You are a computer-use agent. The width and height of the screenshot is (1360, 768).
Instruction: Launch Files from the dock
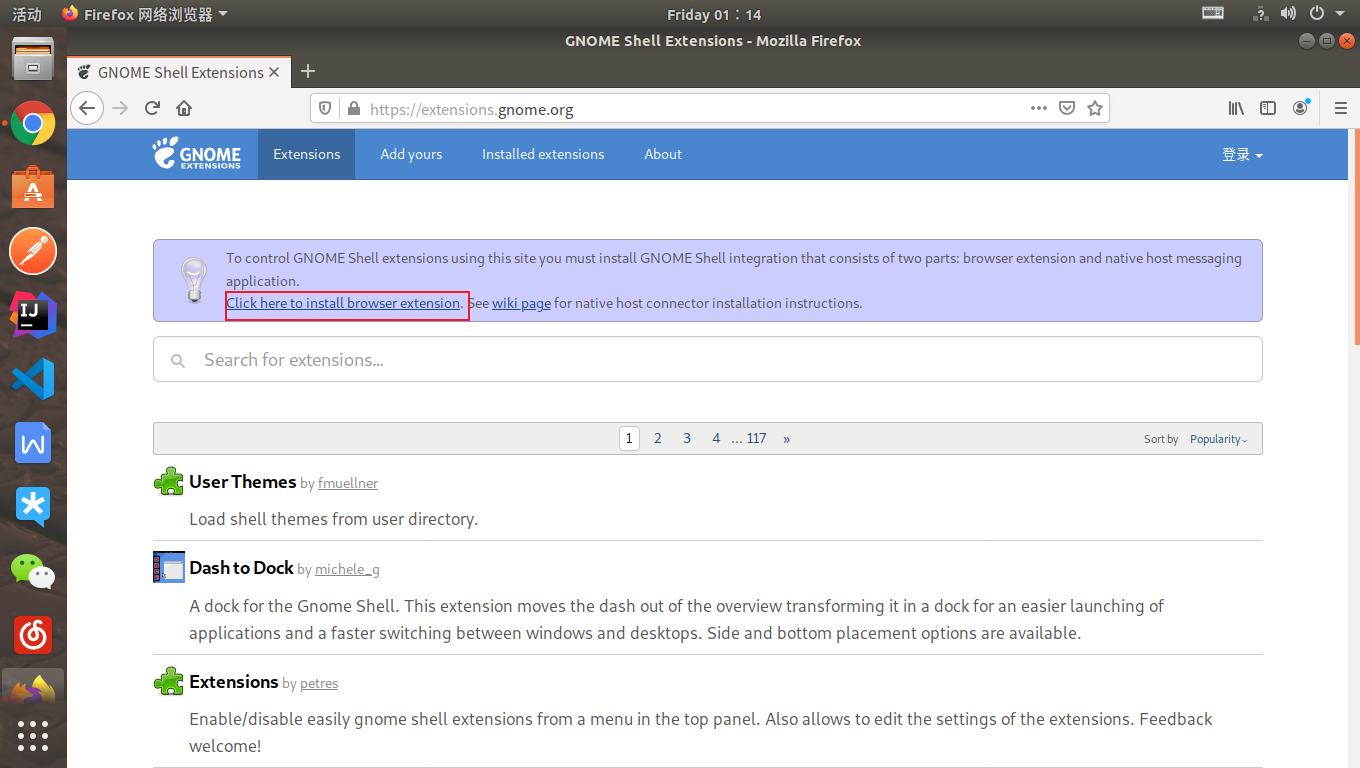click(x=33, y=60)
